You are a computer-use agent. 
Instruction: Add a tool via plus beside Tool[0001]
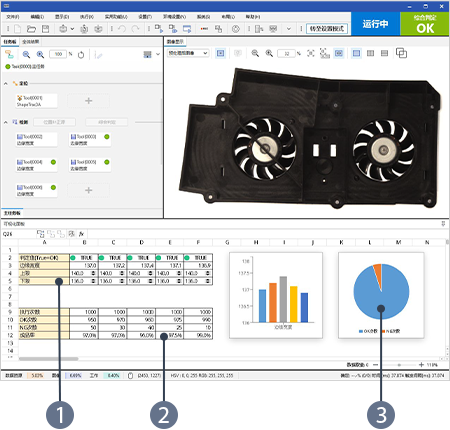[x=88, y=101]
